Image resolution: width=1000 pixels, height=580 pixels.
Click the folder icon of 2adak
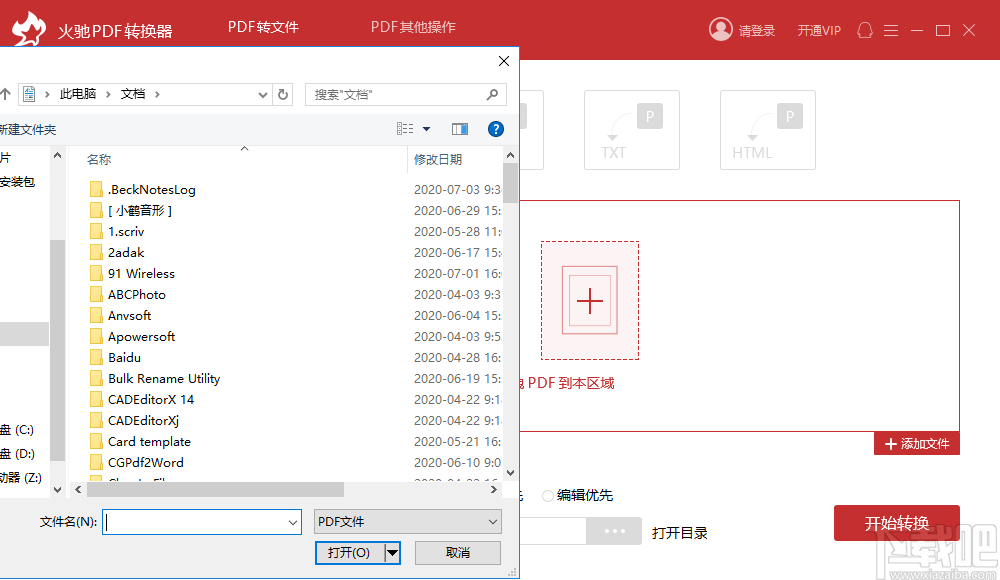point(96,252)
